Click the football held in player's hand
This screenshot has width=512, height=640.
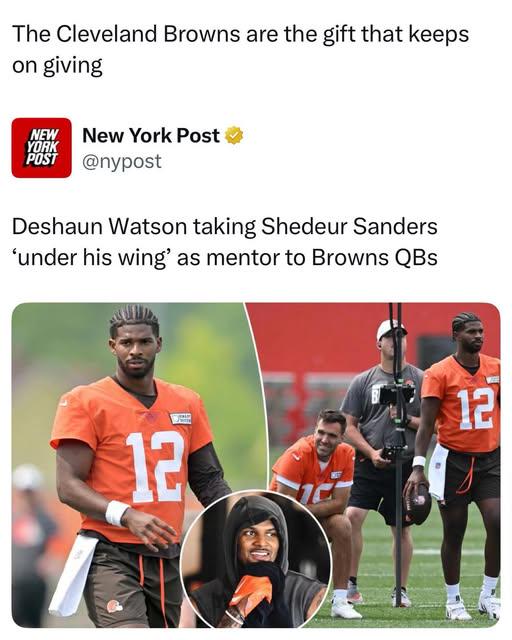coord(418,504)
